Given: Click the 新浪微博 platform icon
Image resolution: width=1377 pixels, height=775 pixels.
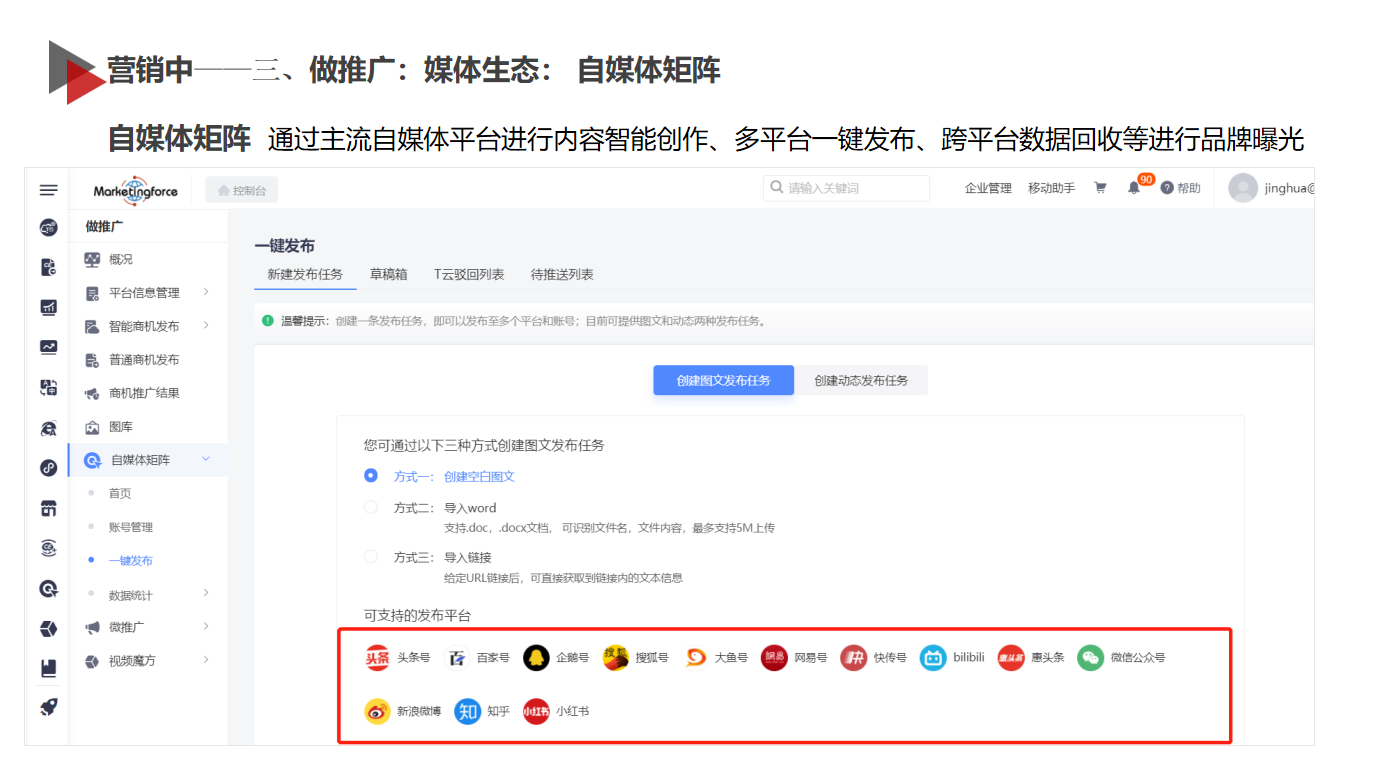Looking at the screenshot, I should point(377,712).
